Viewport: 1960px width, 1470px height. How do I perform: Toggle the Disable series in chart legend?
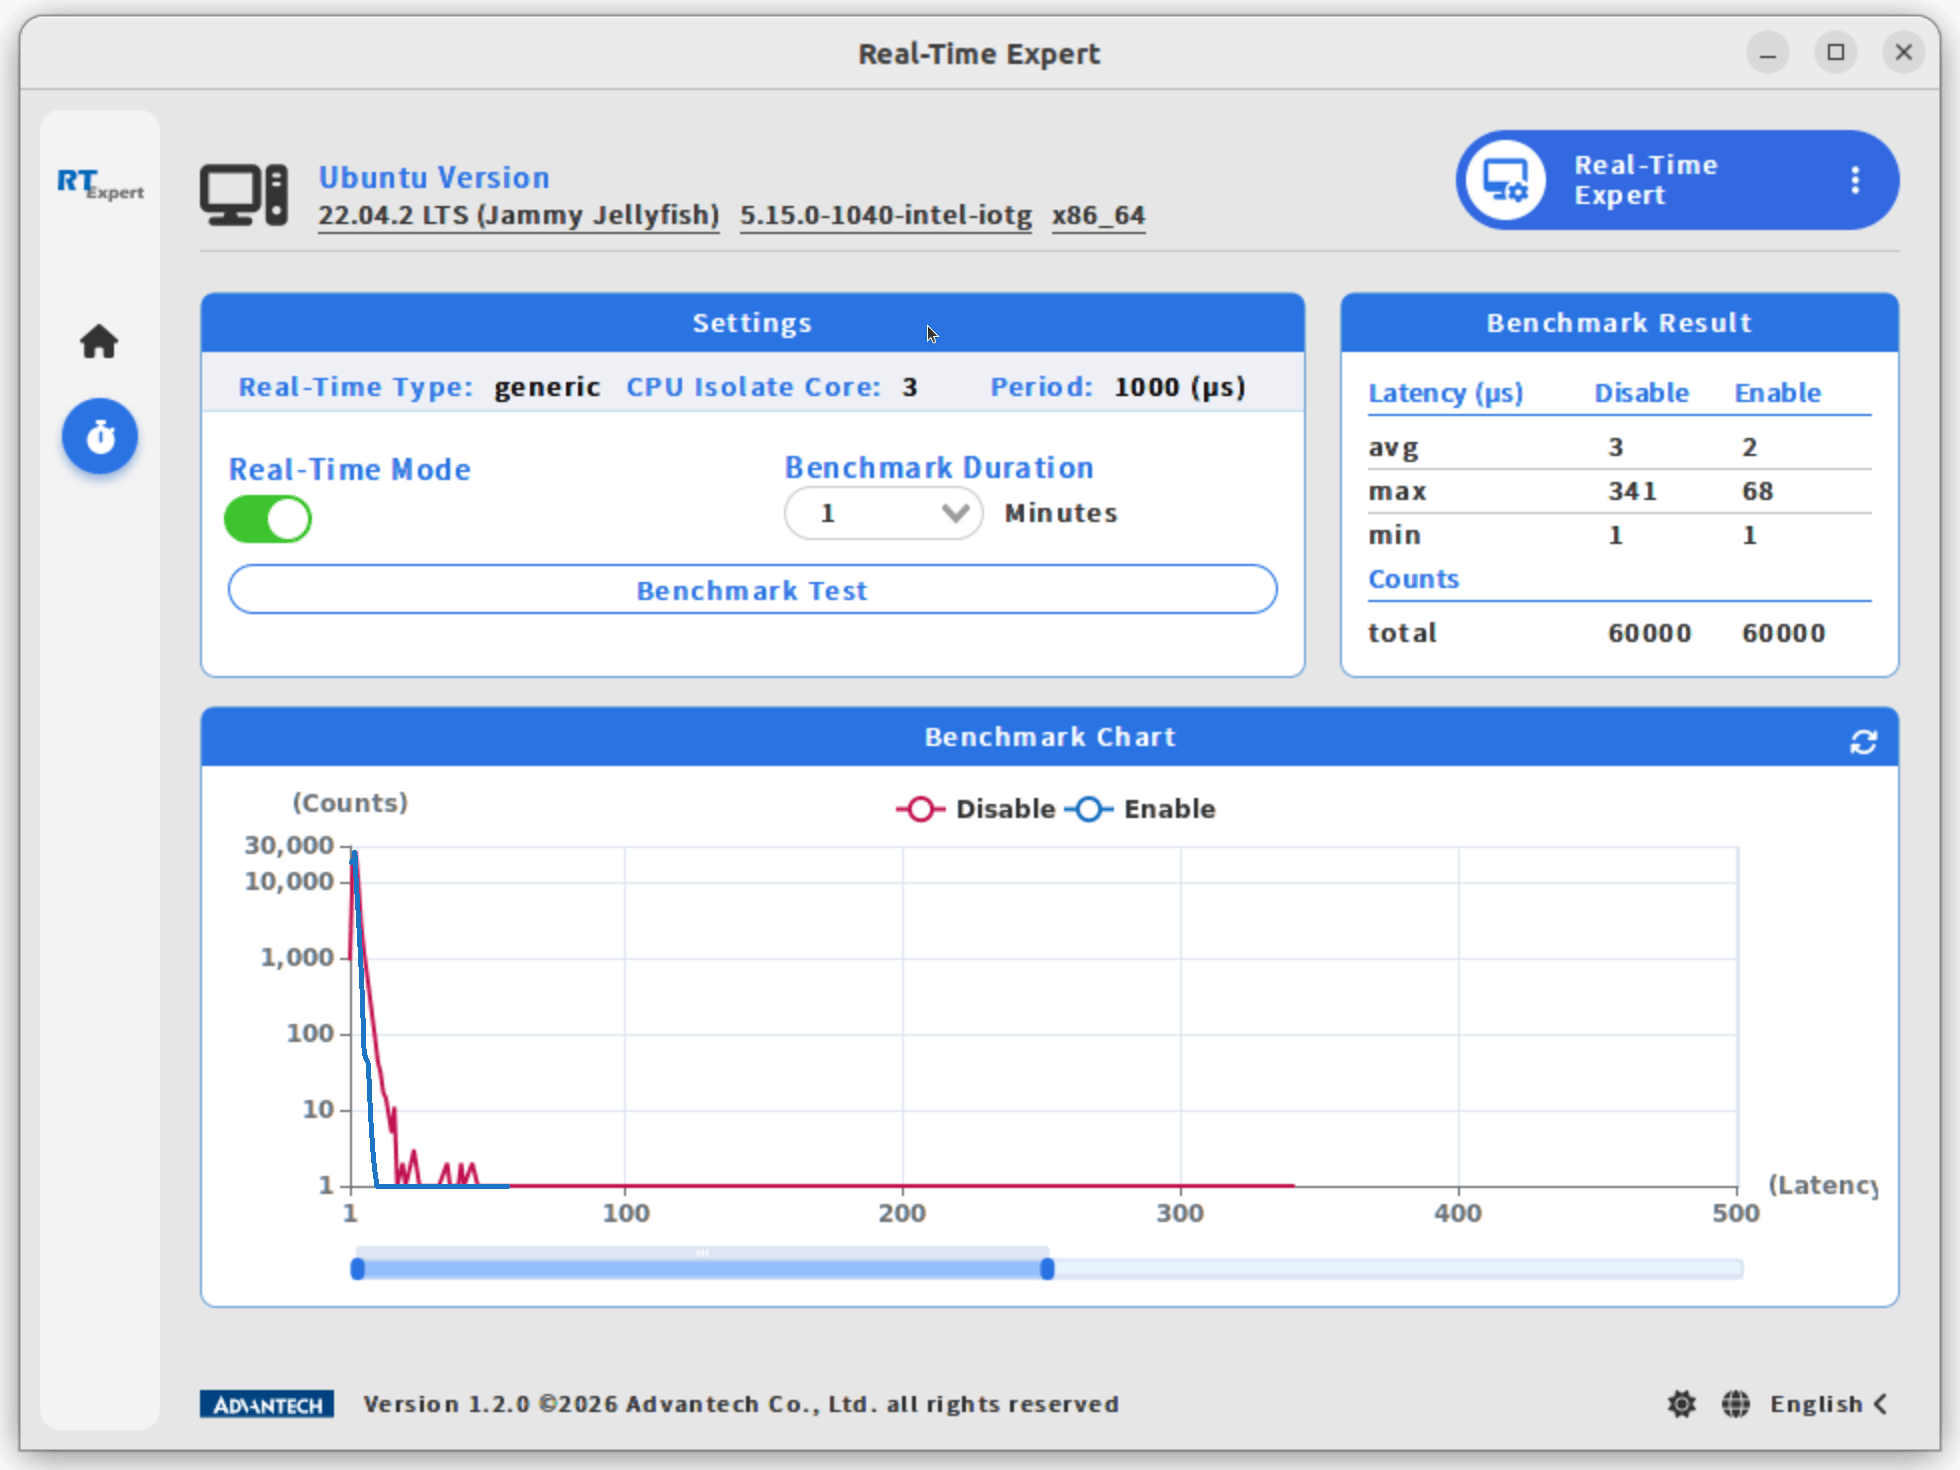pos(975,809)
